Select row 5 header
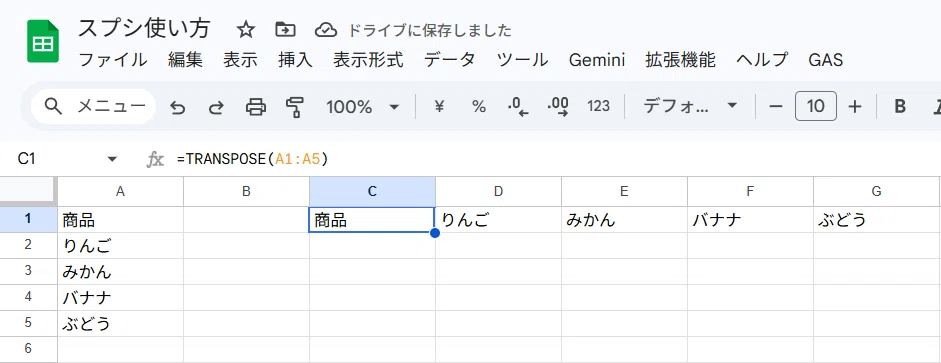The height and width of the screenshot is (363, 941). pyautogui.click(x=28, y=323)
